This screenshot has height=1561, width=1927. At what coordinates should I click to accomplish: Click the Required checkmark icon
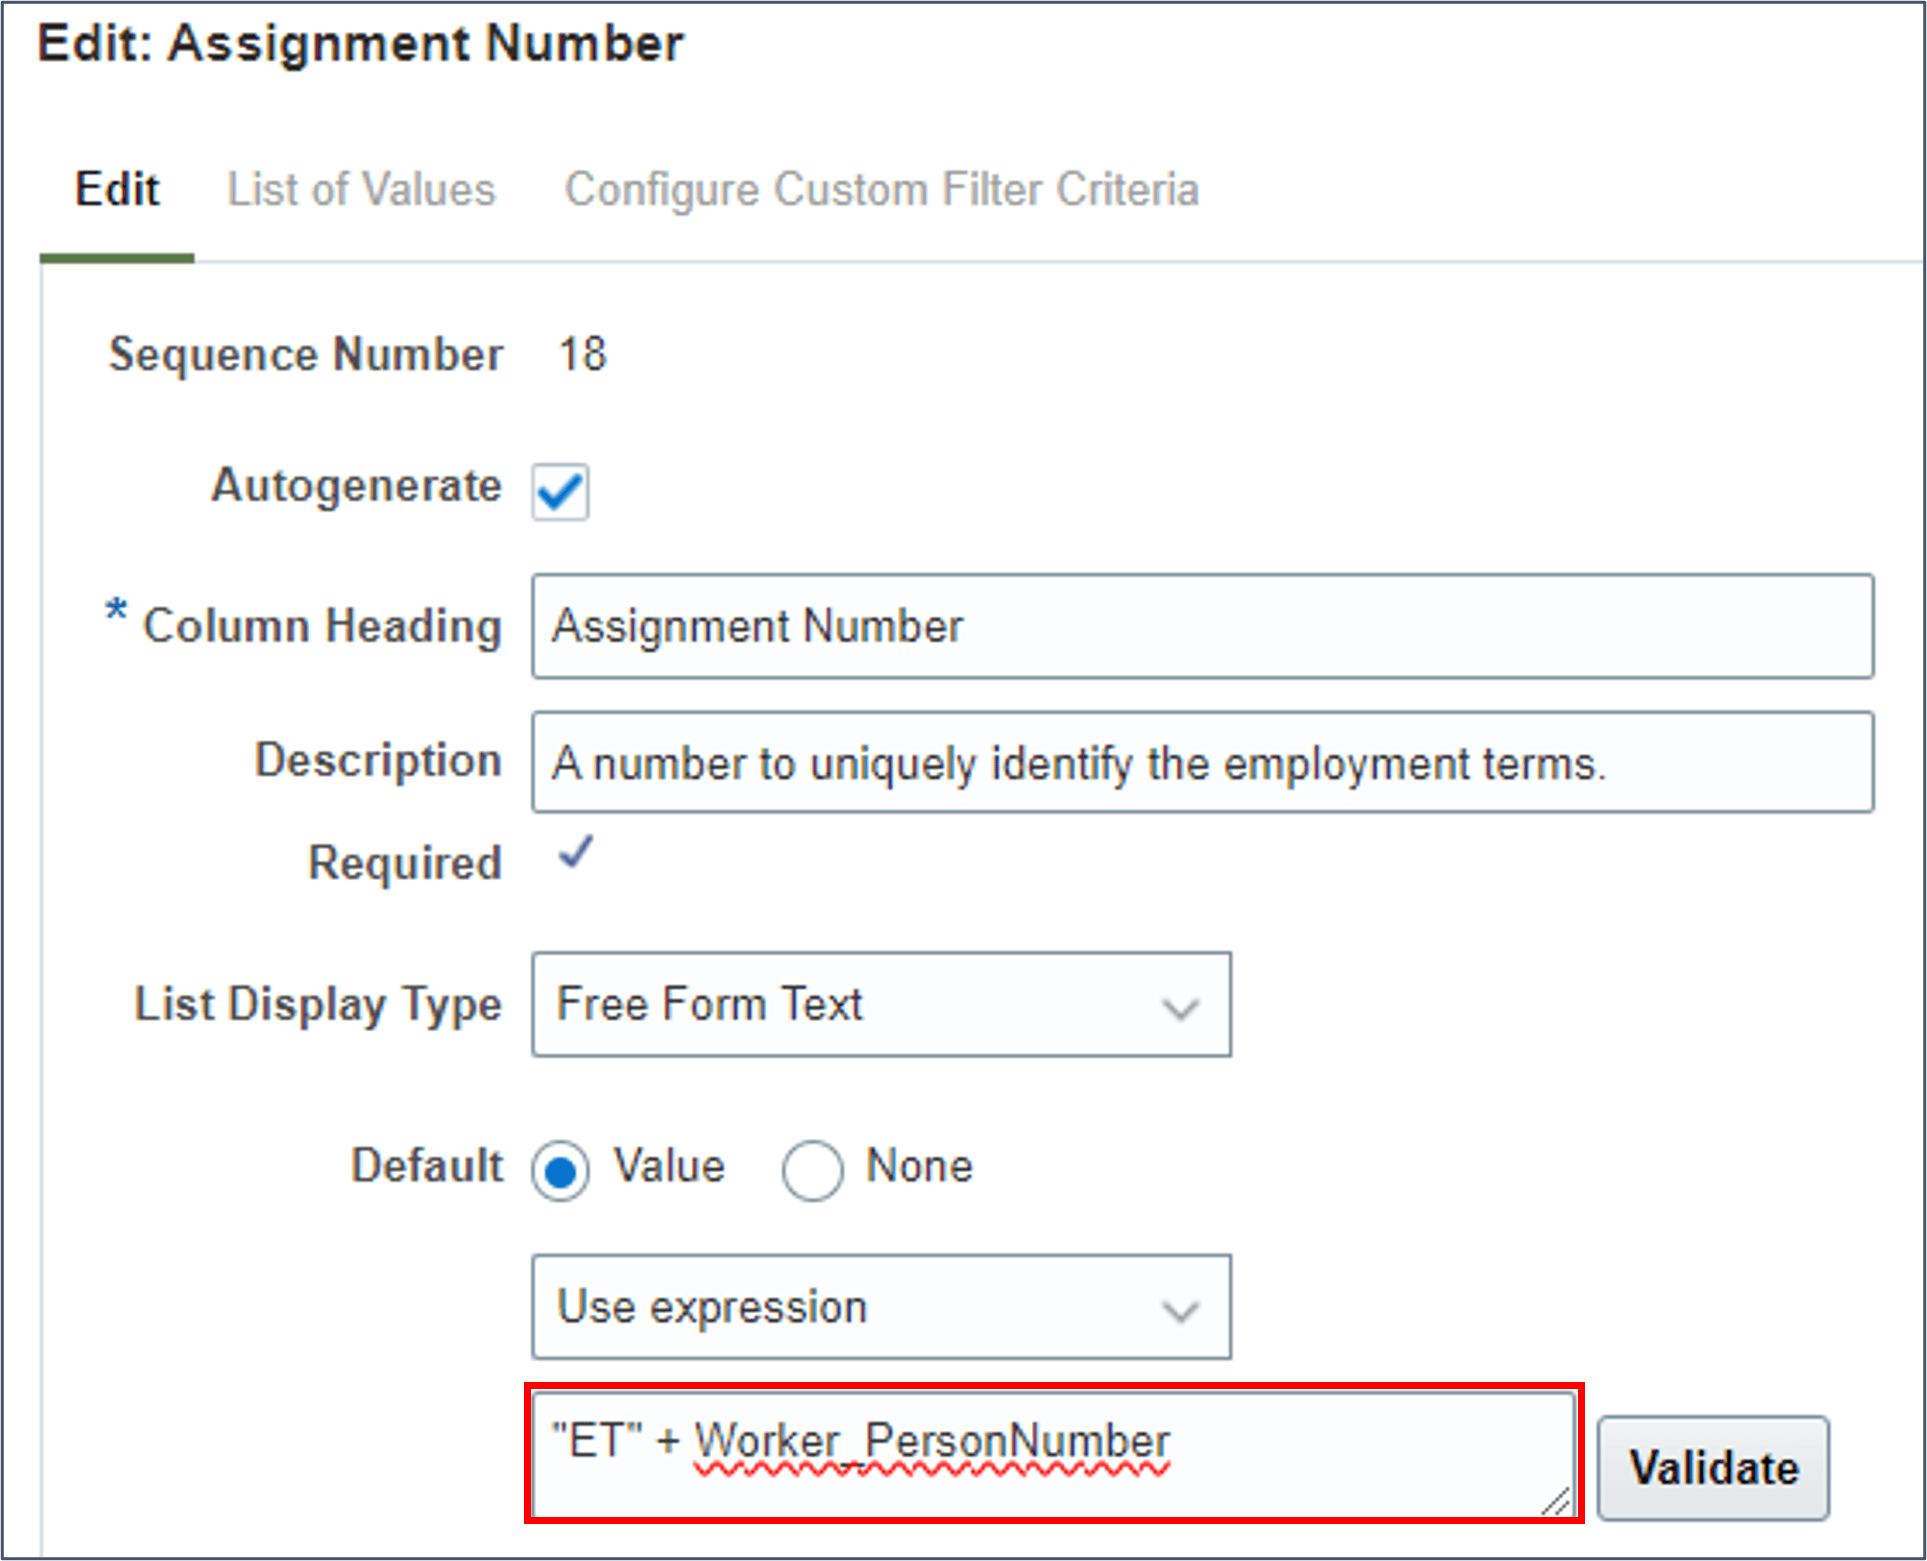[x=576, y=853]
